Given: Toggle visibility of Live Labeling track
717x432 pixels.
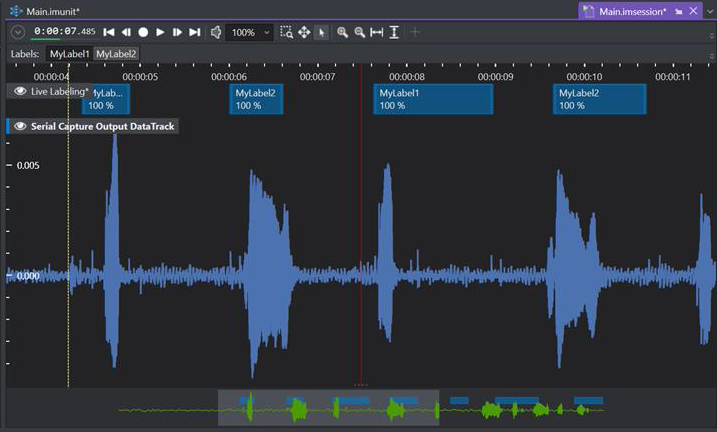Looking at the screenshot, I should click(20, 91).
